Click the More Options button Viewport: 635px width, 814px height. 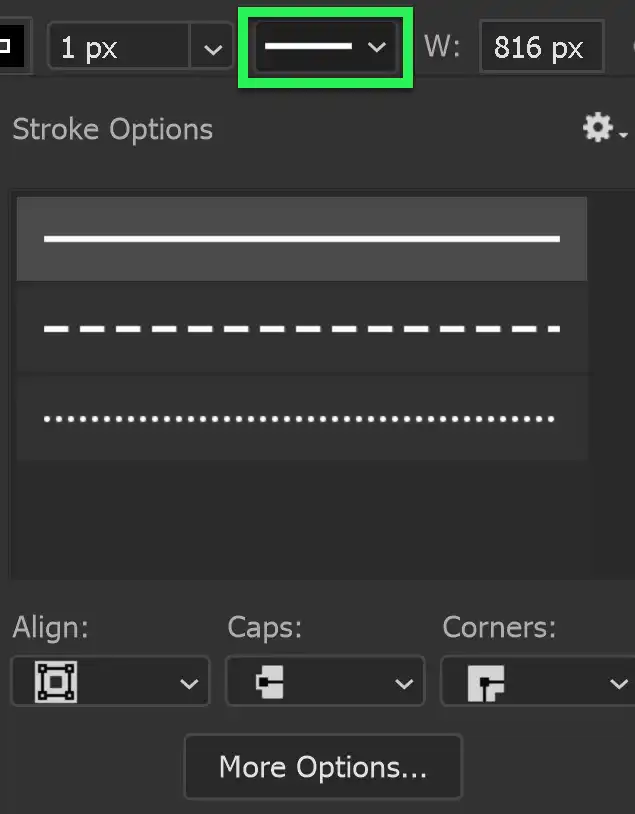pos(322,766)
